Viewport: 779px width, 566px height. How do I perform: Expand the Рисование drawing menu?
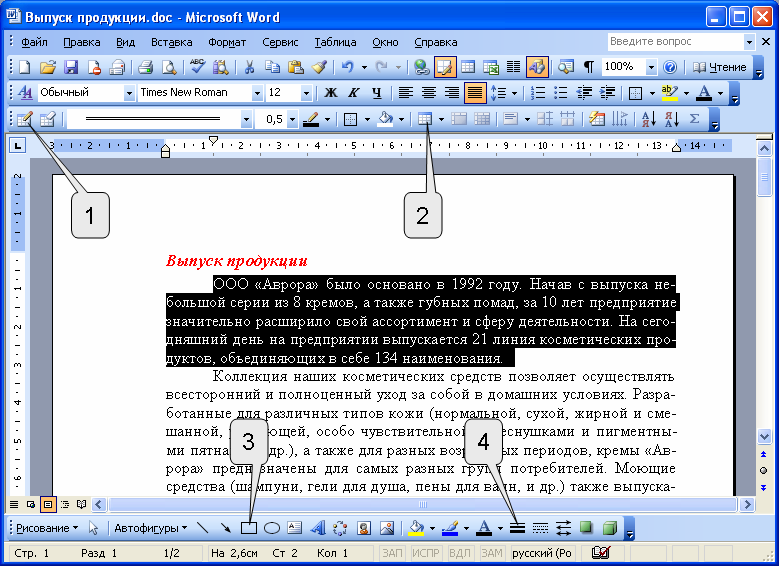coord(47,528)
